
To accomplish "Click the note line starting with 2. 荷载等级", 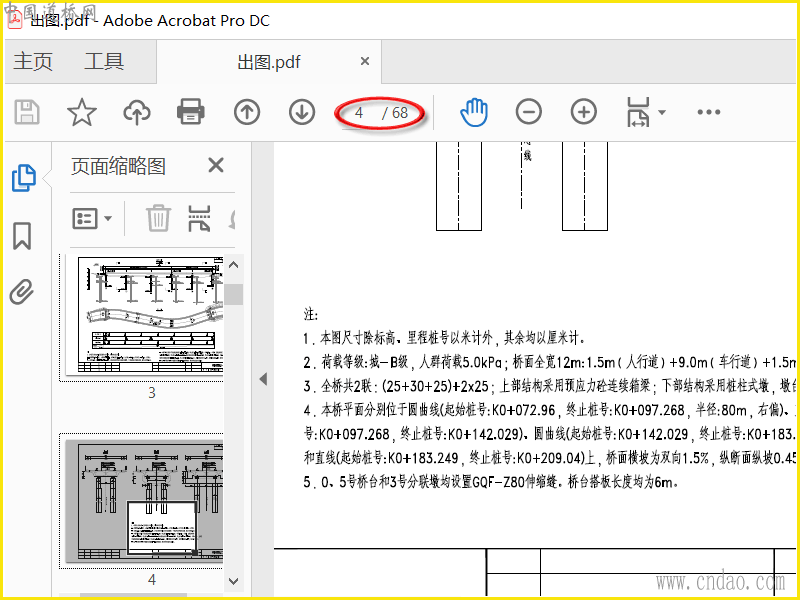I will 549,362.
